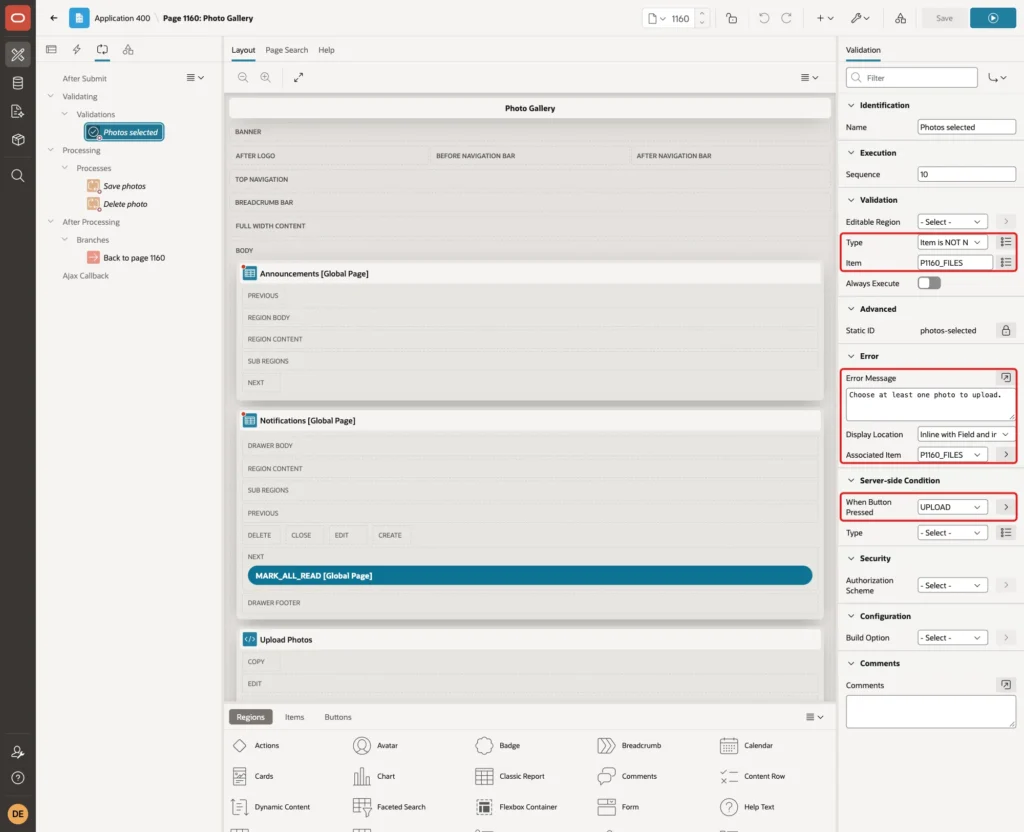Image resolution: width=1024 pixels, height=832 pixels.
Task: Select the MARK_ALL_READ [Global Page] button
Action: [x=530, y=575]
